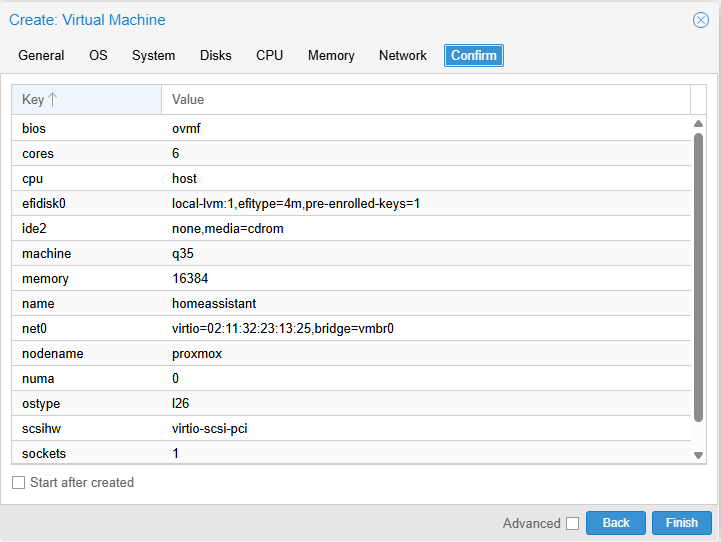Open the Network tab

coord(403,56)
